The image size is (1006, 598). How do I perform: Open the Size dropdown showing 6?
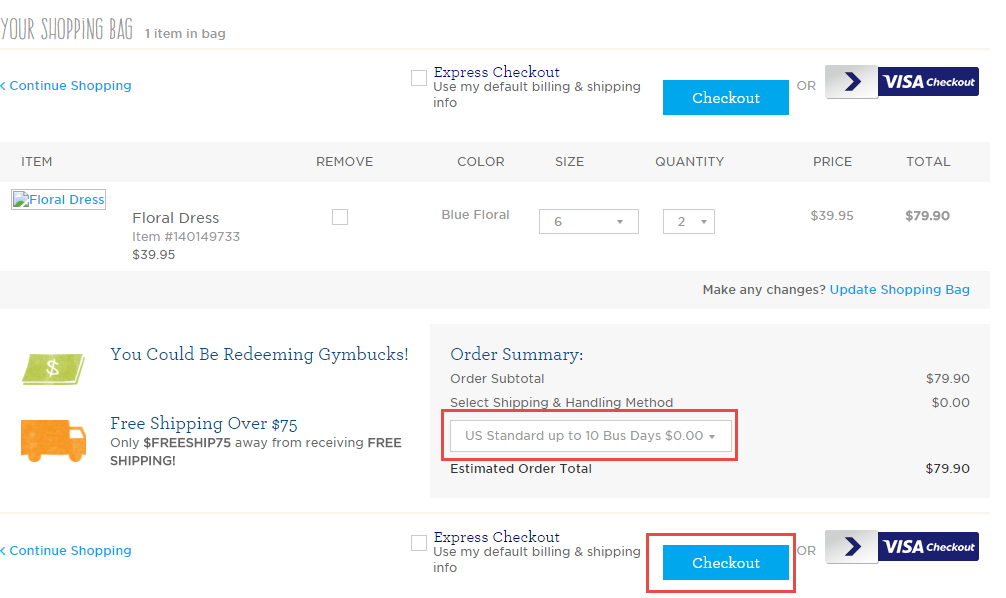(588, 221)
